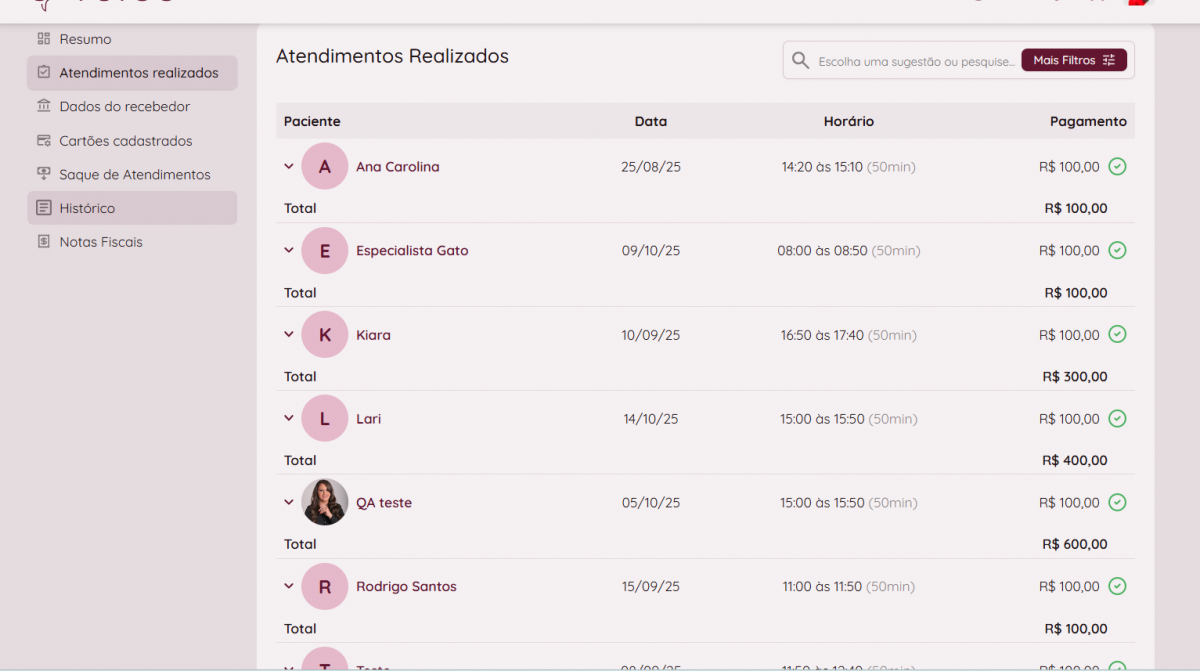Click the Notas Fiscais receipt icon
This screenshot has height=671, width=1200.
(x=43, y=242)
